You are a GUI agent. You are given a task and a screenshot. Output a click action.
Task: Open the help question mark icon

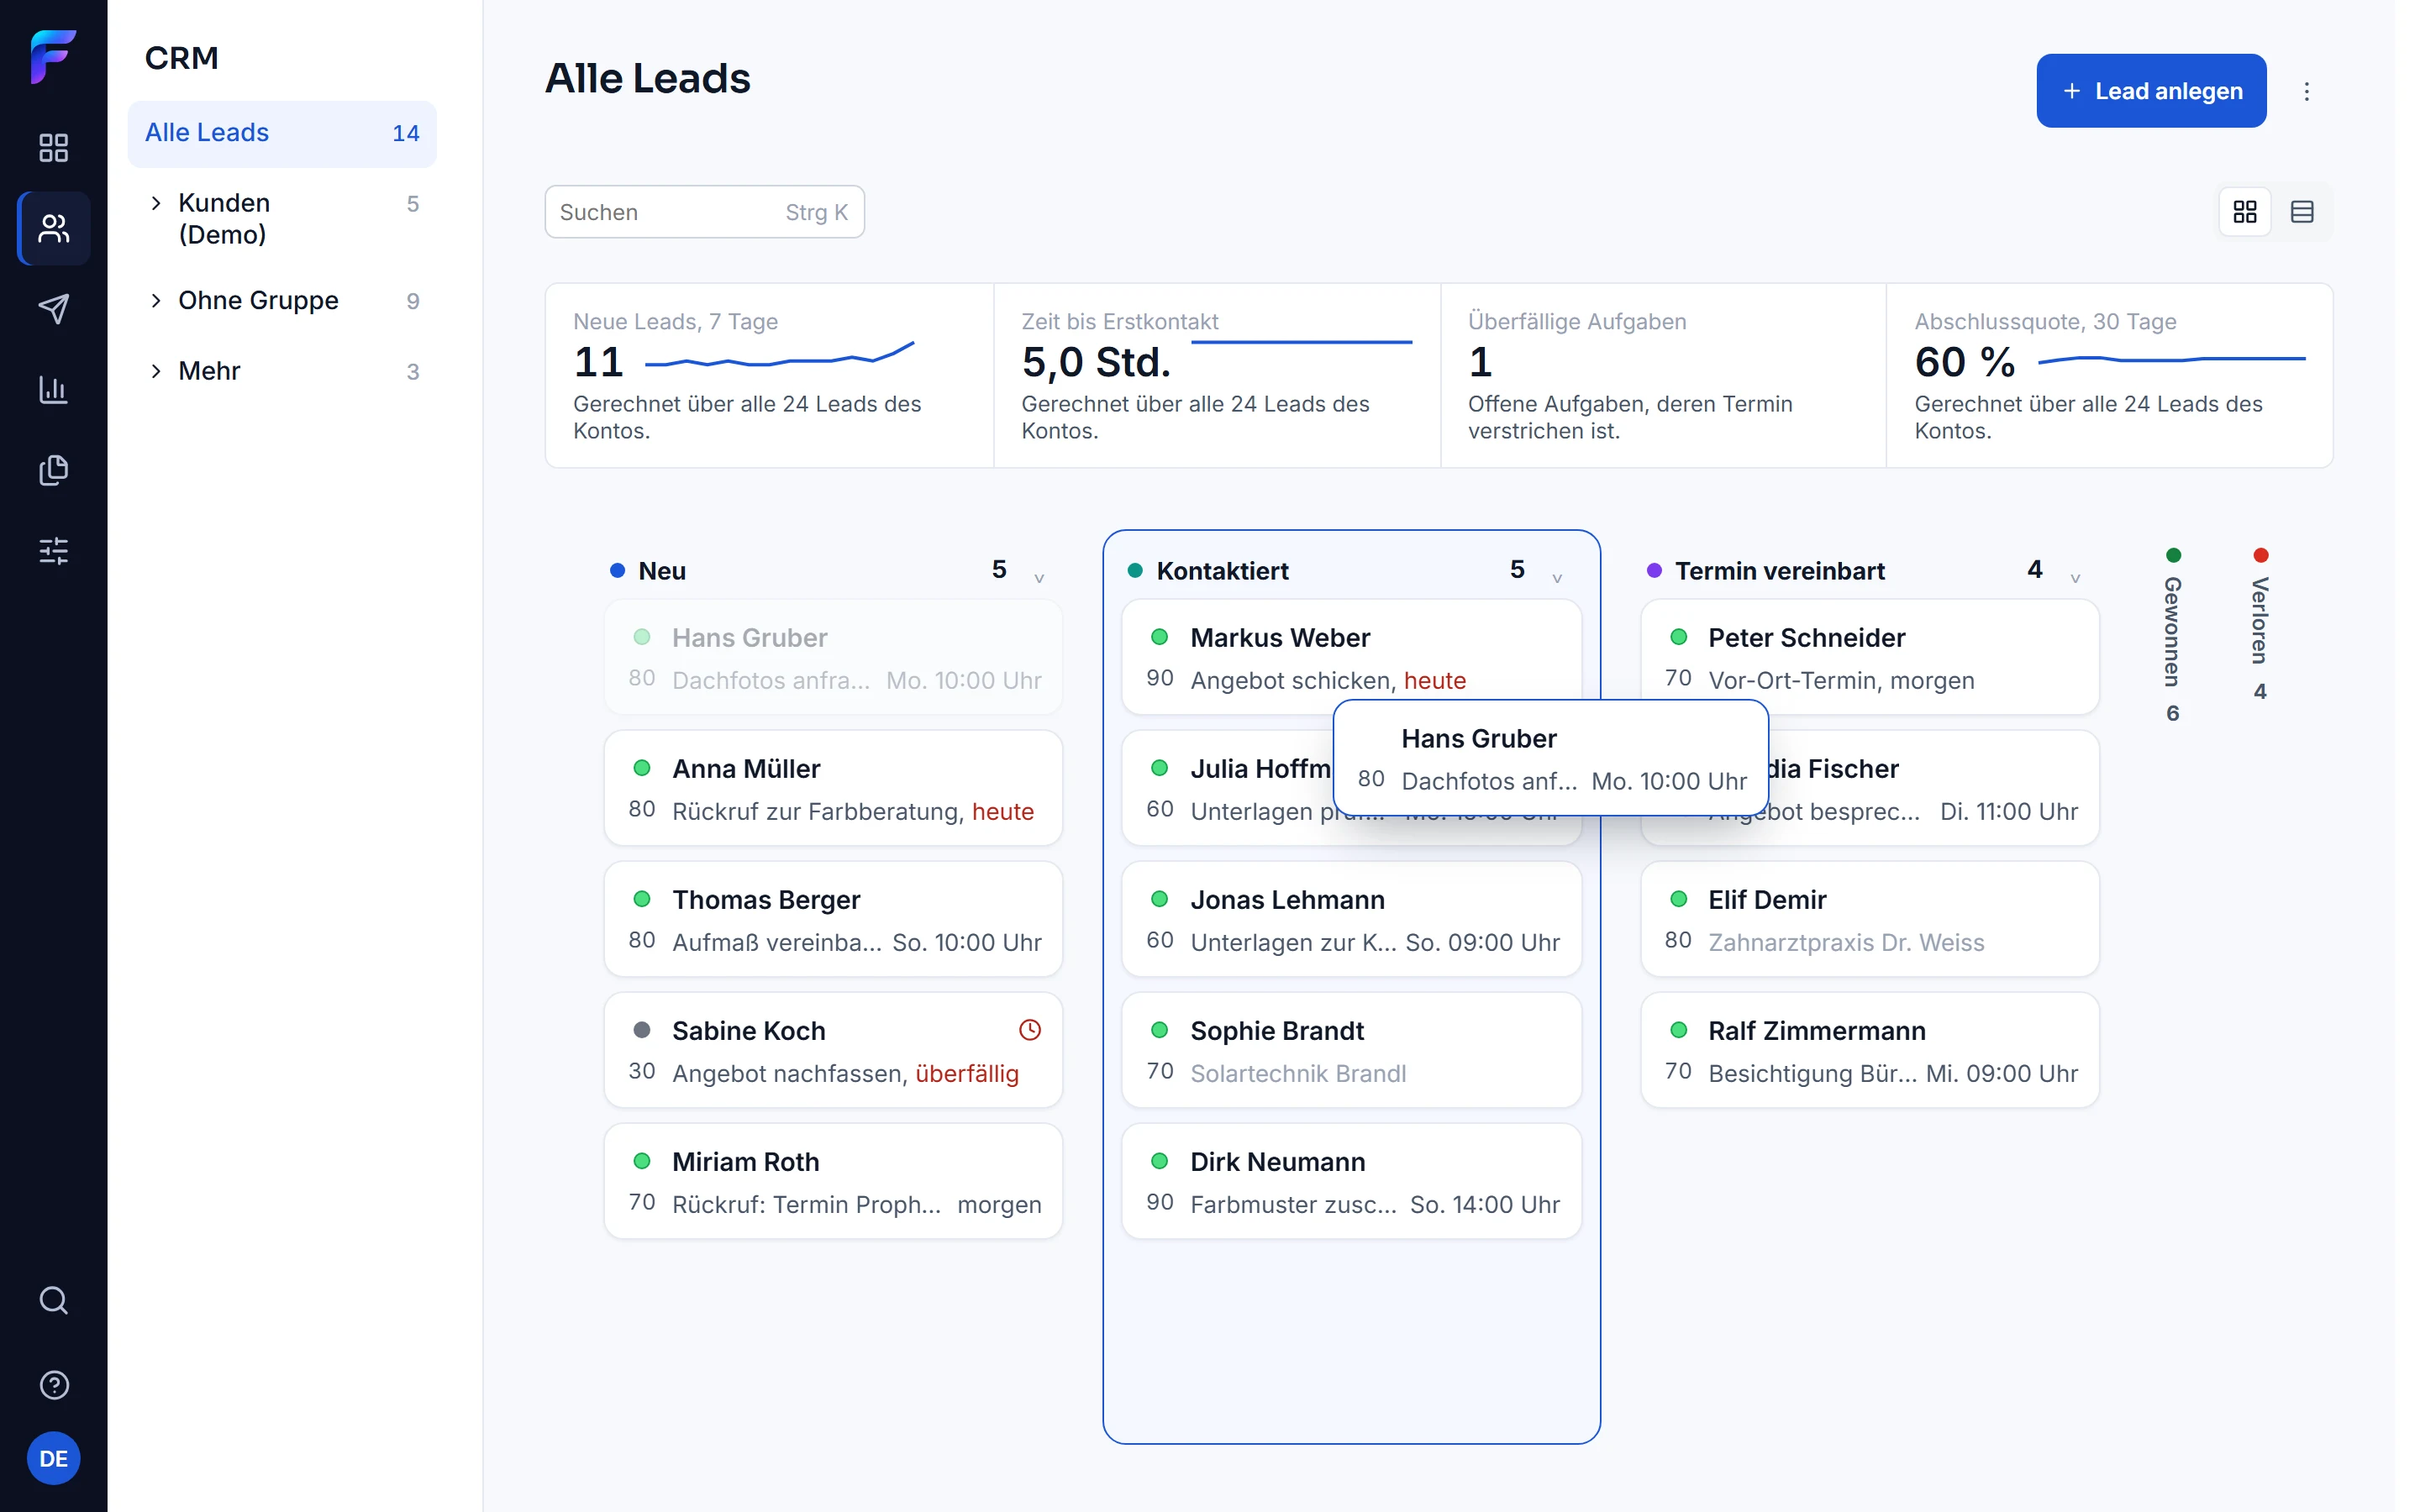[x=53, y=1385]
